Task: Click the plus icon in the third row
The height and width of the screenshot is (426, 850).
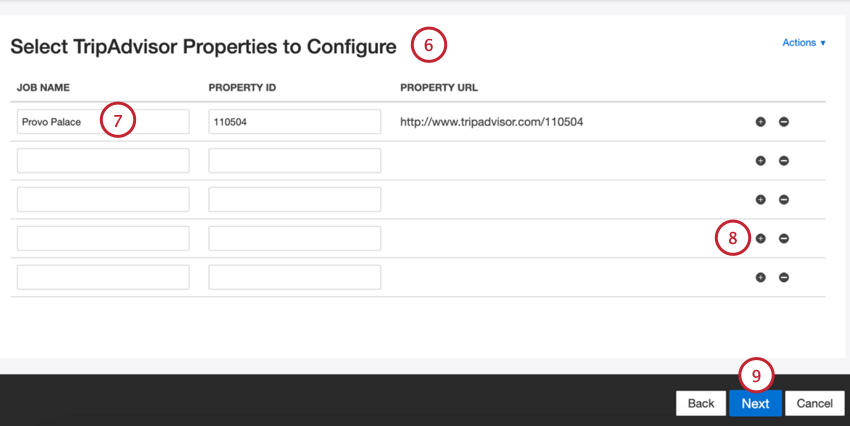Action: [x=760, y=199]
